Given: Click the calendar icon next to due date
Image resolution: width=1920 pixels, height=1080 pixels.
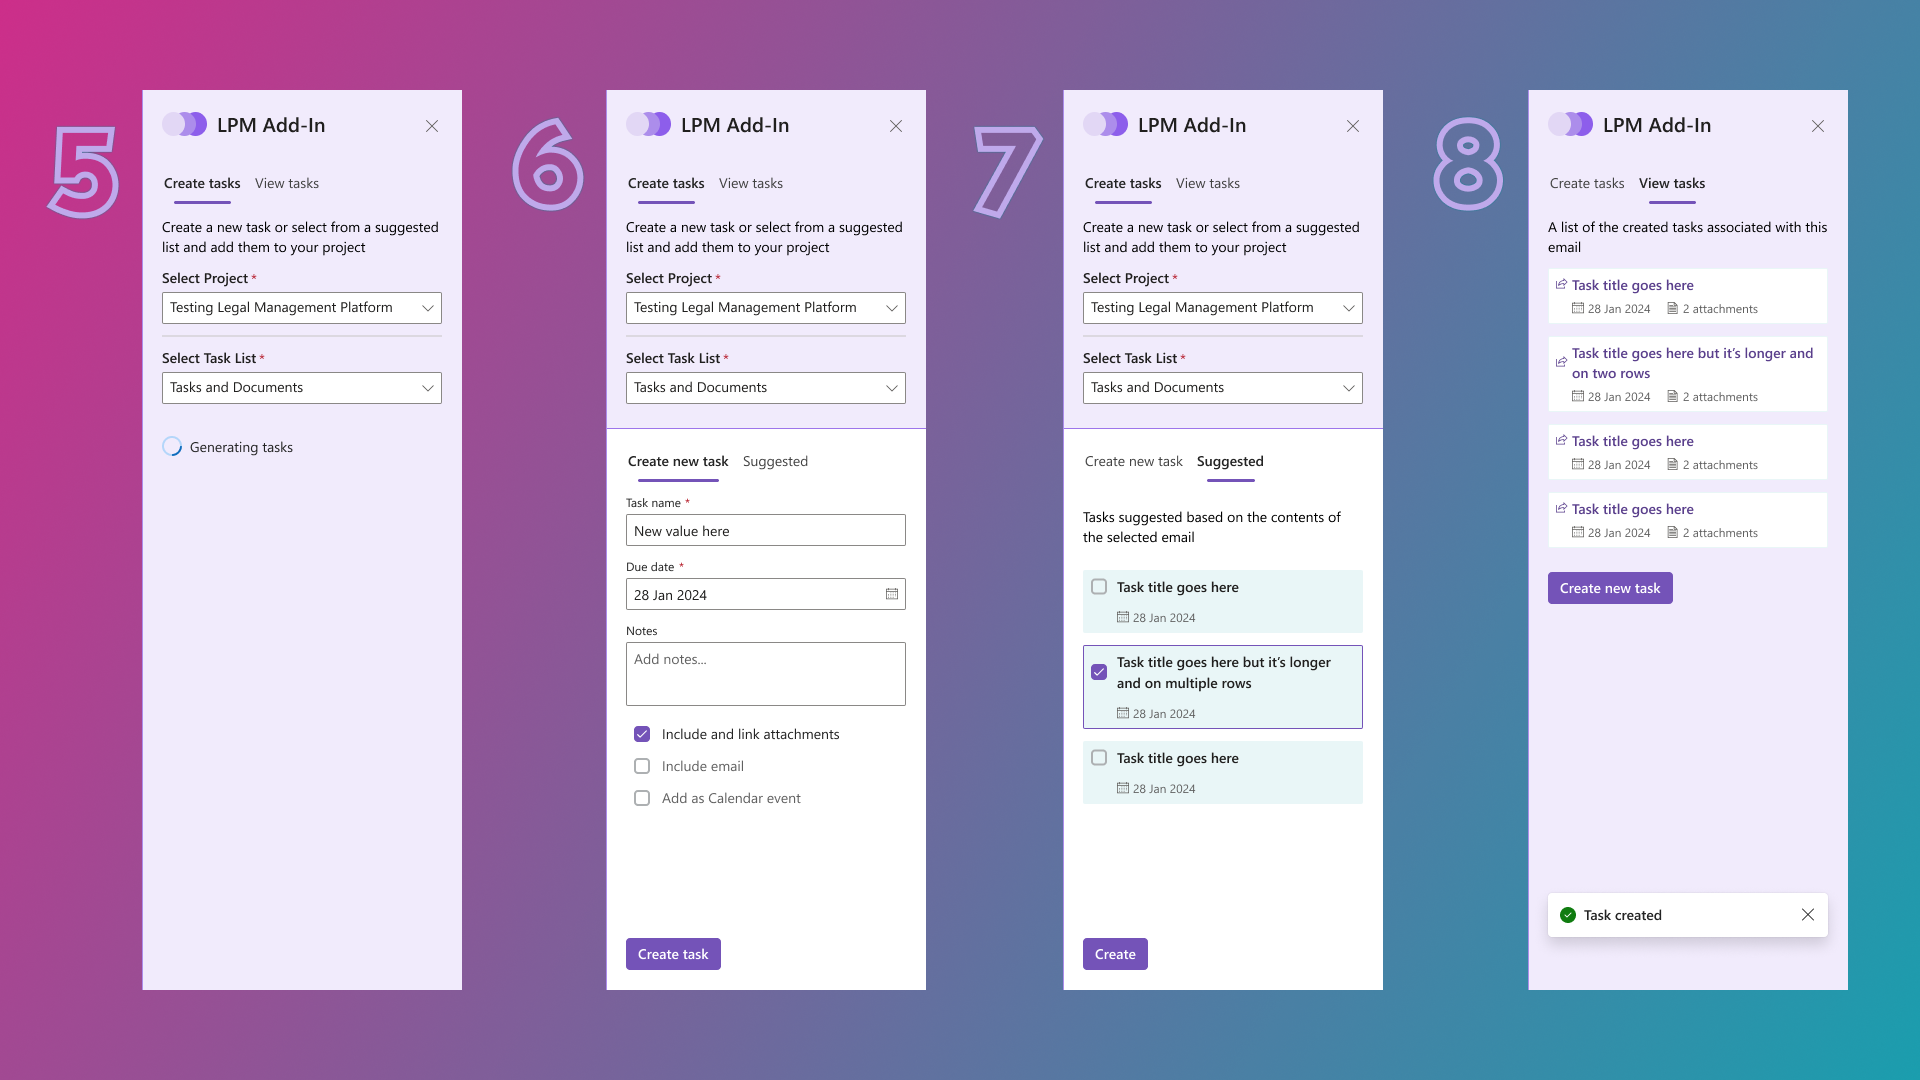Looking at the screenshot, I should (x=891, y=593).
